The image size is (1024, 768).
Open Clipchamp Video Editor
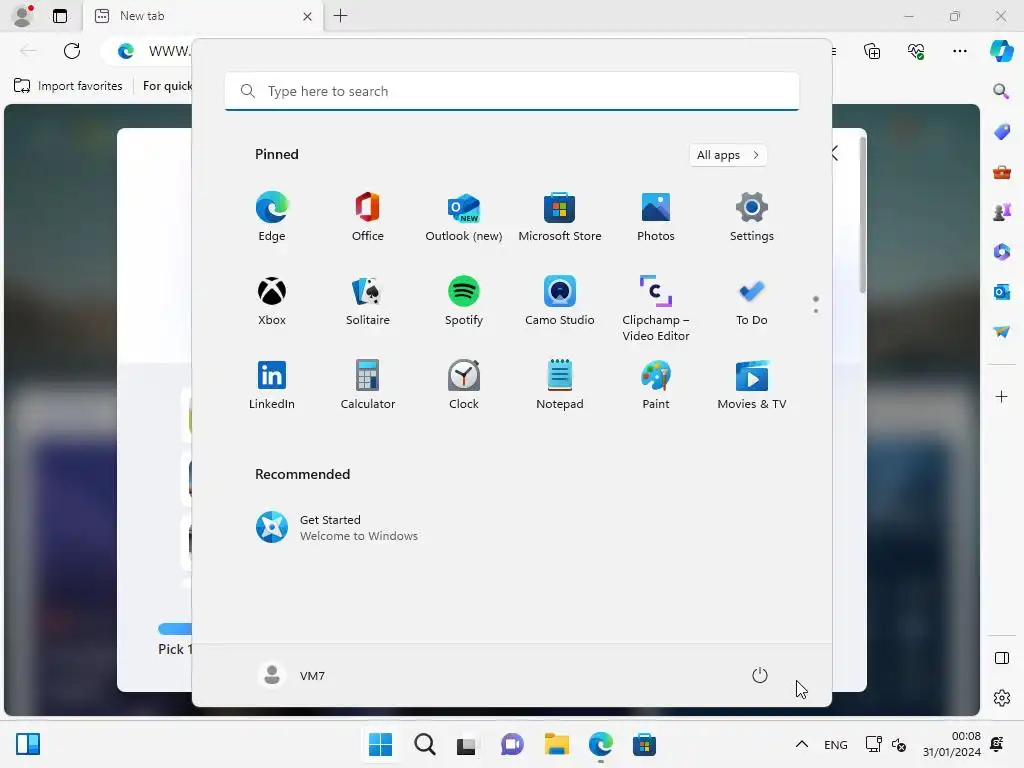tap(656, 308)
